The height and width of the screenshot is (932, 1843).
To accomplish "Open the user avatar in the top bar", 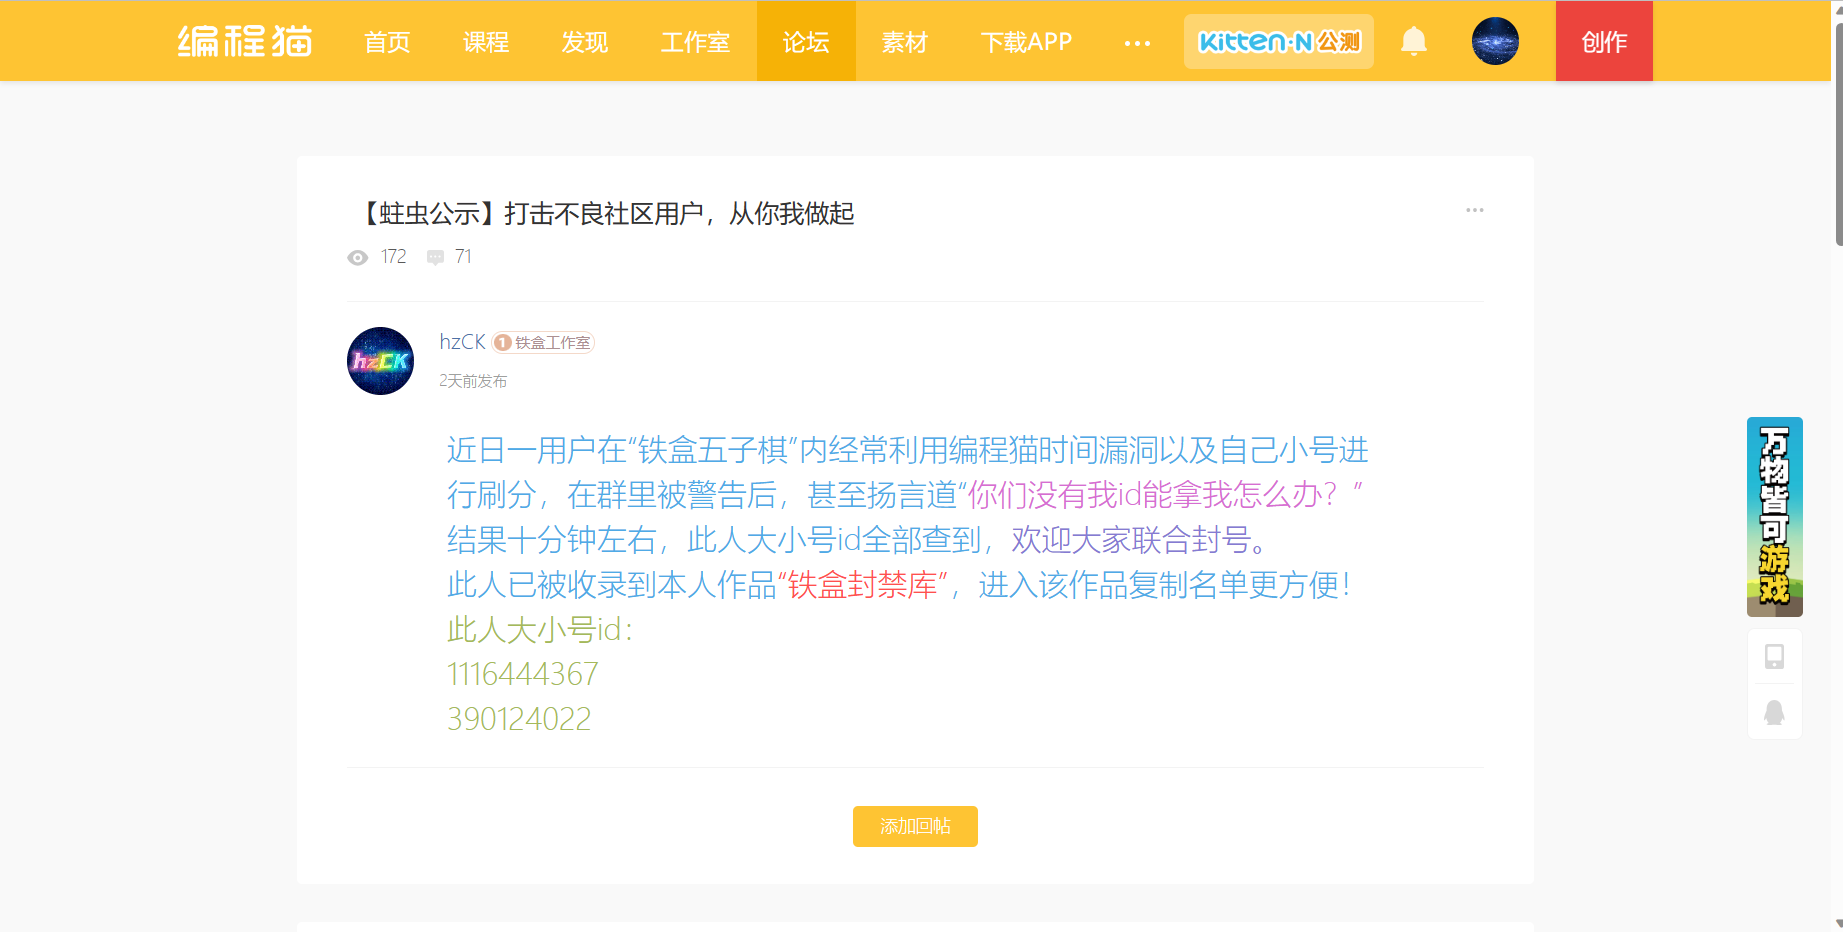I will coord(1495,41).
